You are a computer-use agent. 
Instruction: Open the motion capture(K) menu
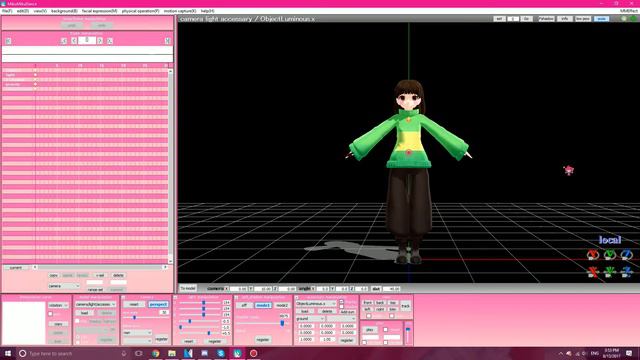(x=180, y=11)
